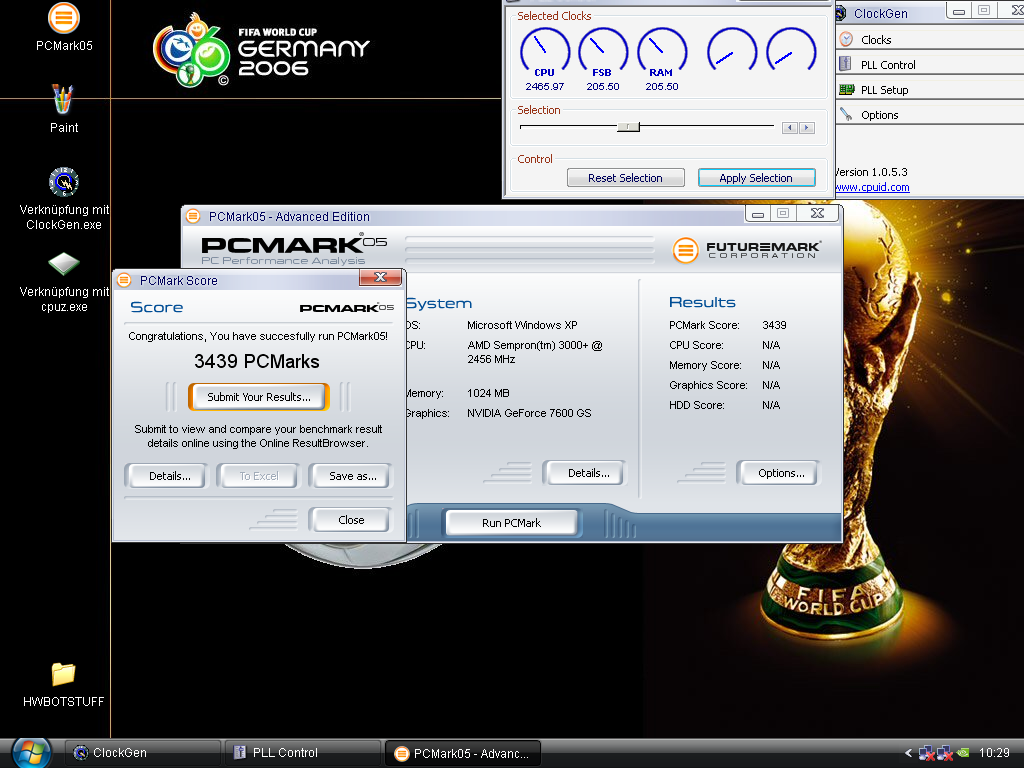Close the score dialog via Close button
The image size is (1024, 768).
(x=351, y=520)
